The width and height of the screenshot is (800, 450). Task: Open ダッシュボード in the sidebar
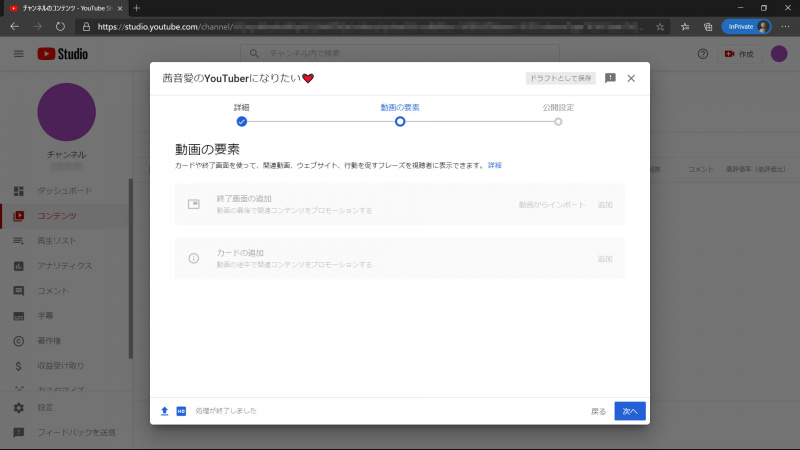65,190
